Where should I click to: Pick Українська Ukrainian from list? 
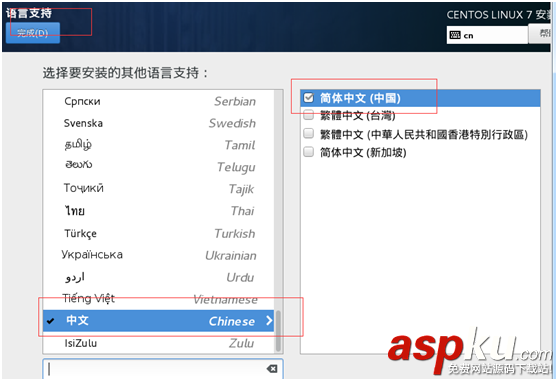point(159,255)
